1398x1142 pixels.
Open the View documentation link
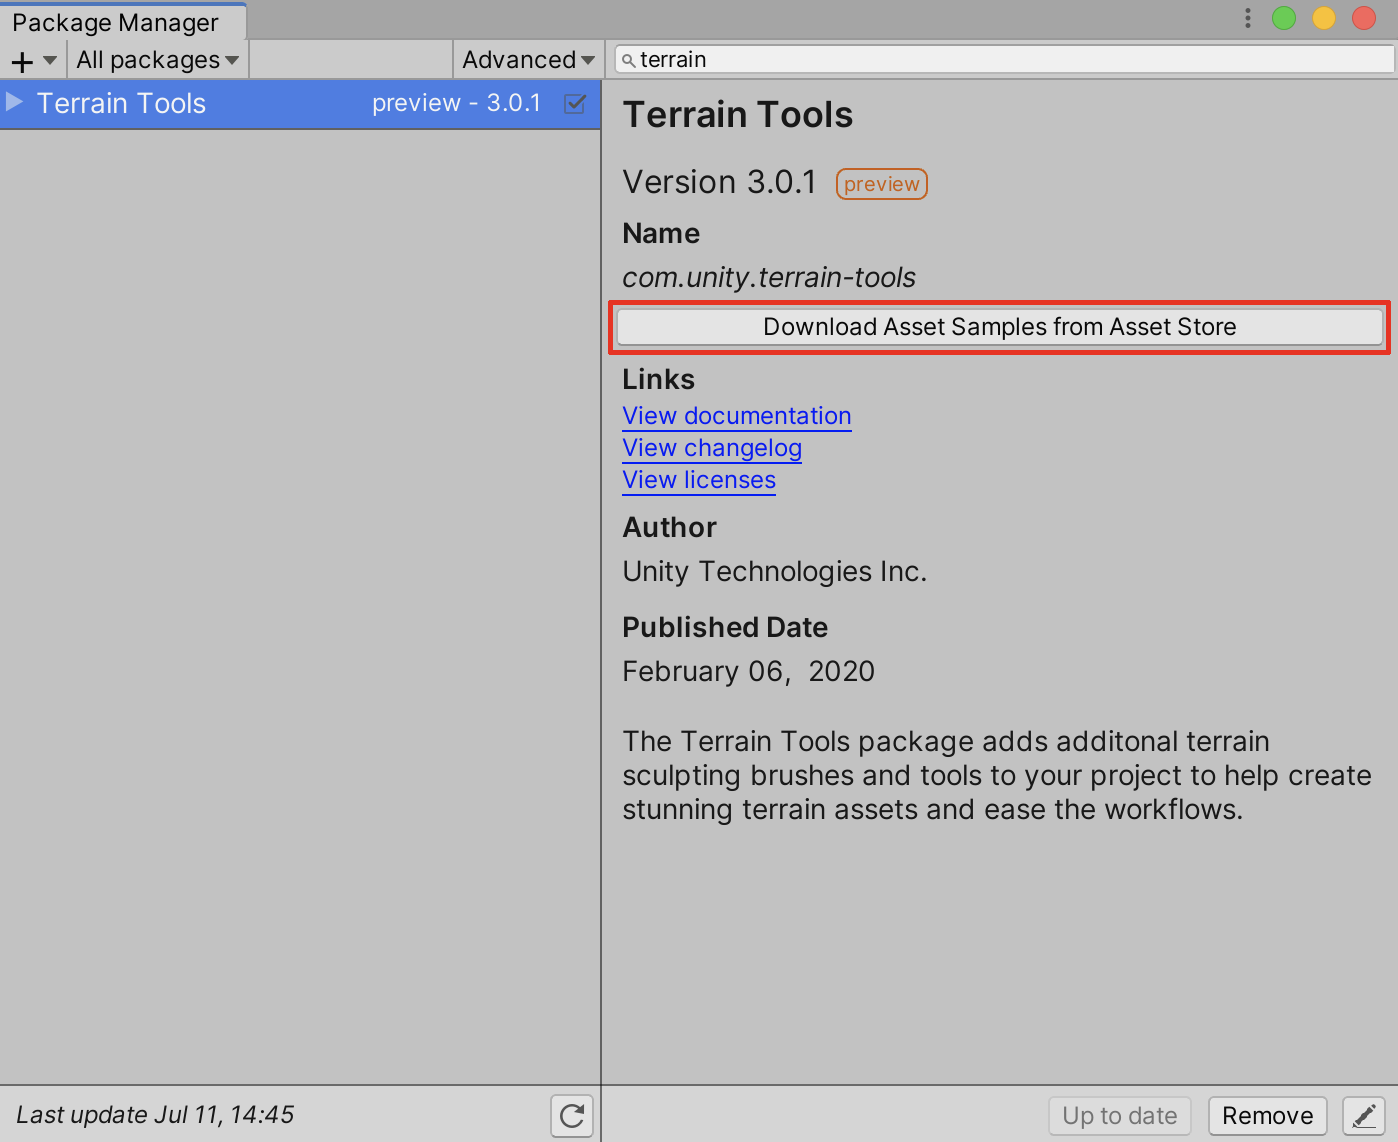[737, 416]
